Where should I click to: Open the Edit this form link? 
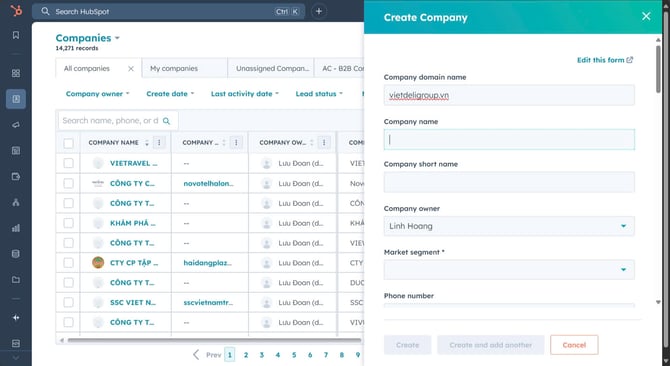[x=605, y=60]
